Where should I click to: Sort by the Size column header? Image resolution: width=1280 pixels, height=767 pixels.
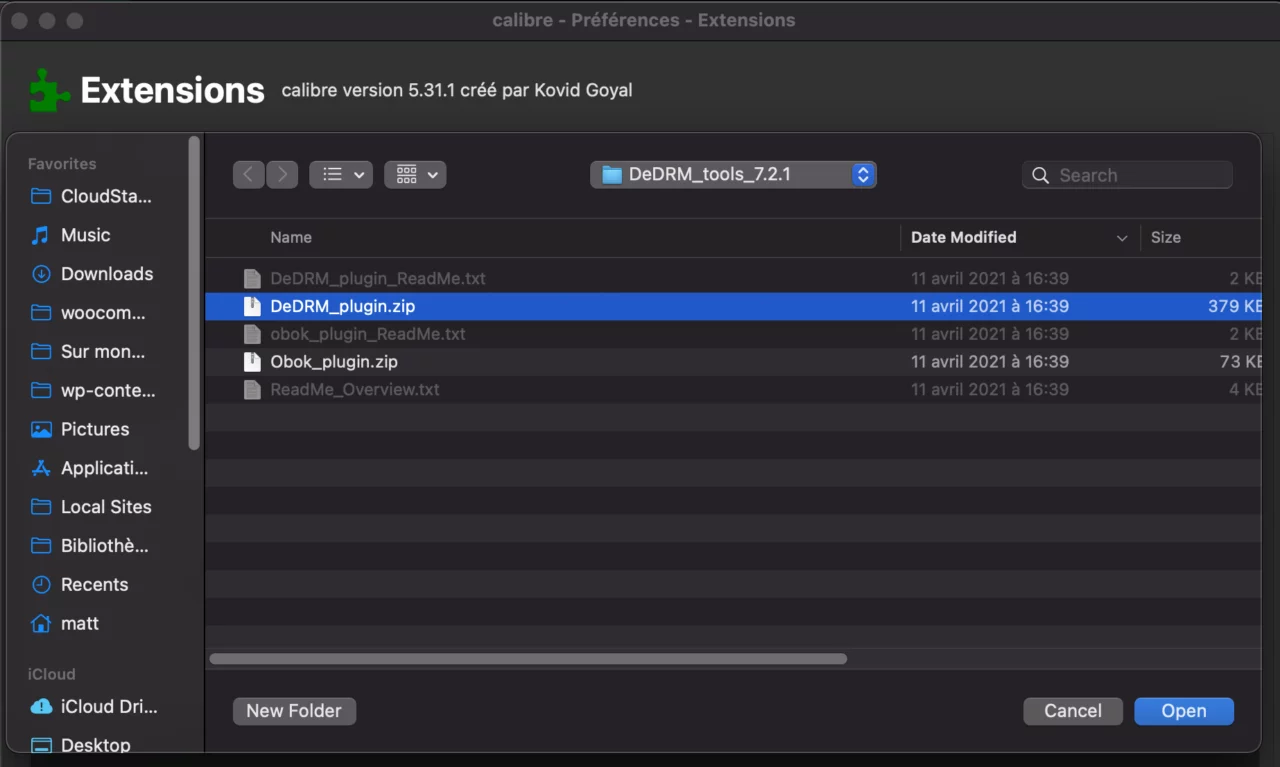tap(1165, 237)
